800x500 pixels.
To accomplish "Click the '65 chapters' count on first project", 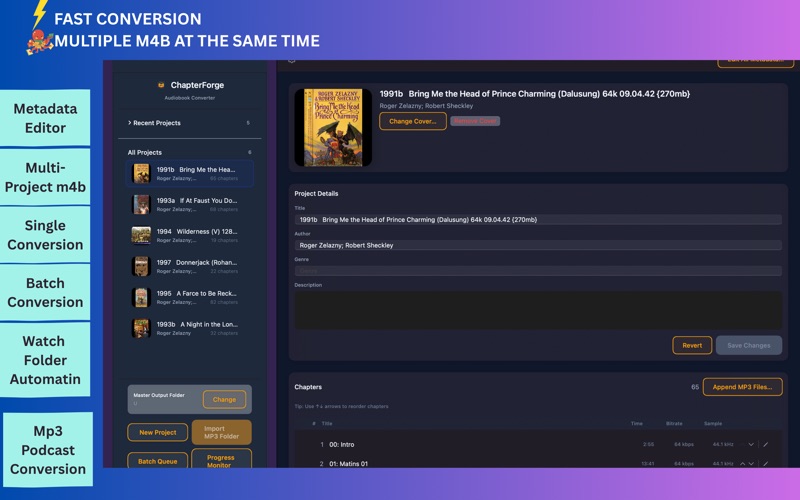I will [x=224, y=179].
